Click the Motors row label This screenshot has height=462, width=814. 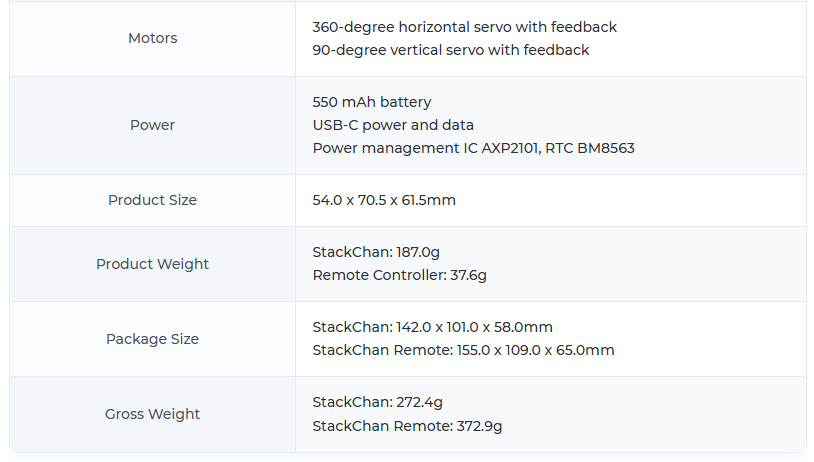tap(152, 38)
